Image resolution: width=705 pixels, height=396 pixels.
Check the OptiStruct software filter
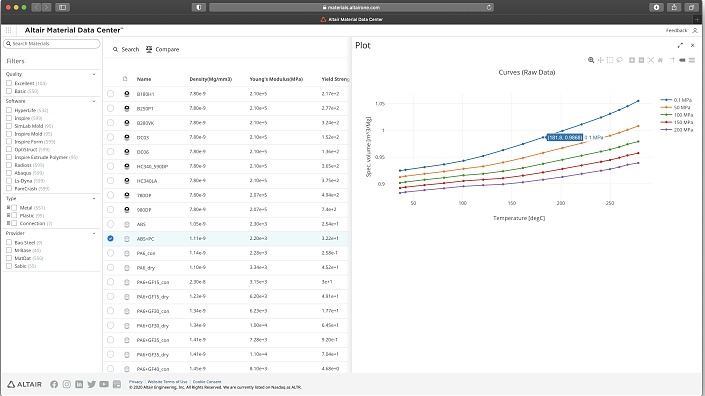9,149
